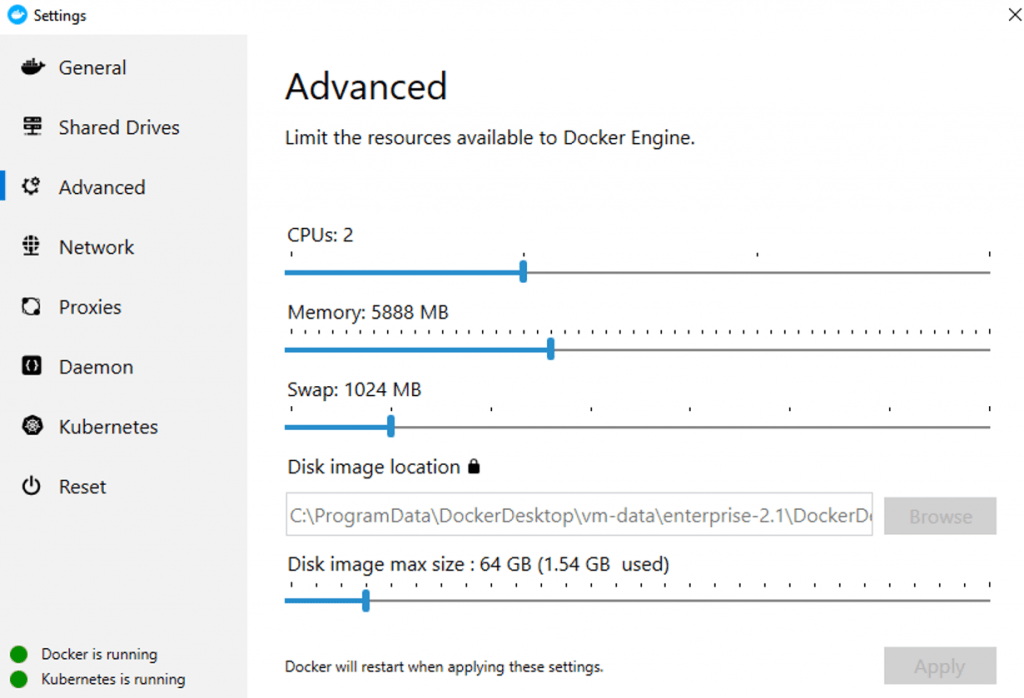
Task: Click the CPUs slider handle
Action: tap(523, 272)
